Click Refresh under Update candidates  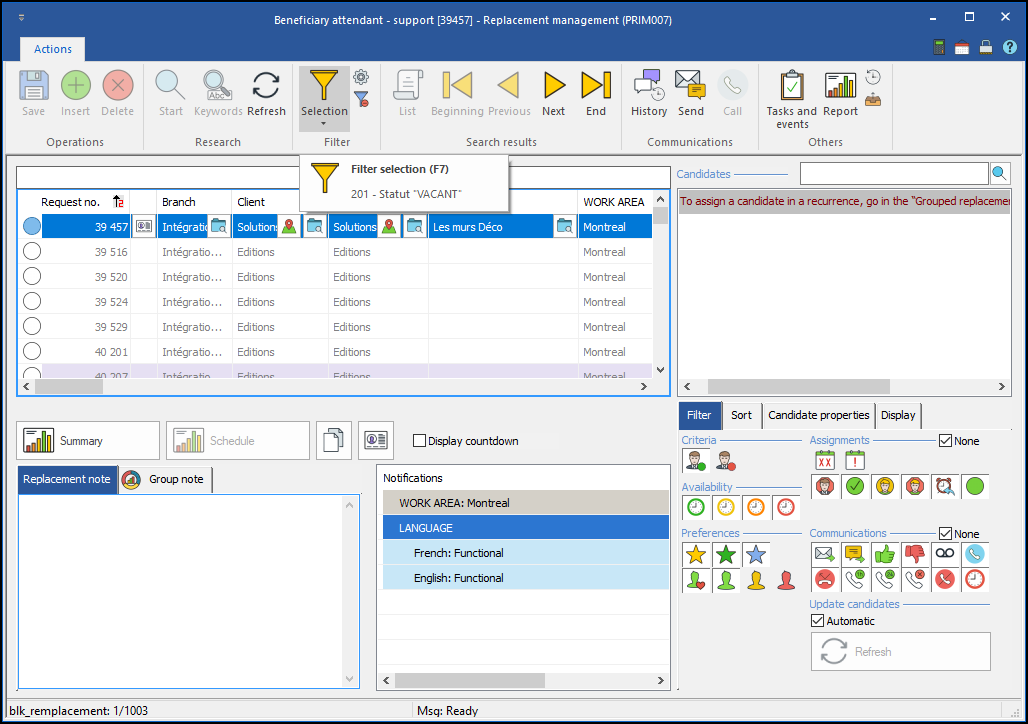[900, 651]
